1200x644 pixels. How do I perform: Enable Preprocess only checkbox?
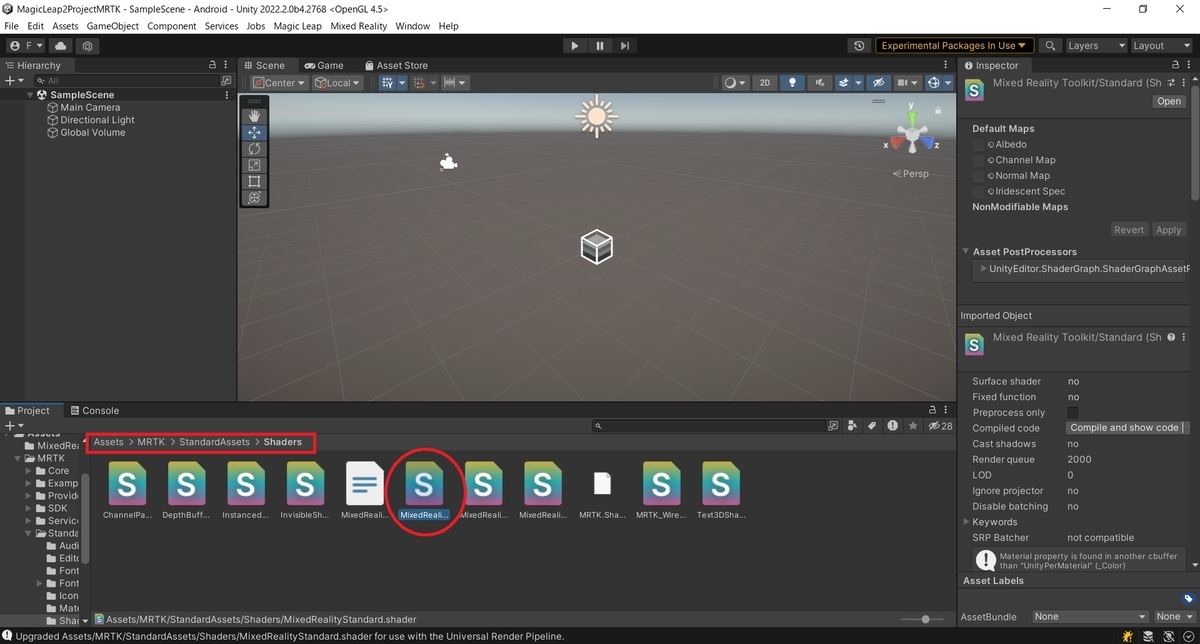pos(1073,413)
